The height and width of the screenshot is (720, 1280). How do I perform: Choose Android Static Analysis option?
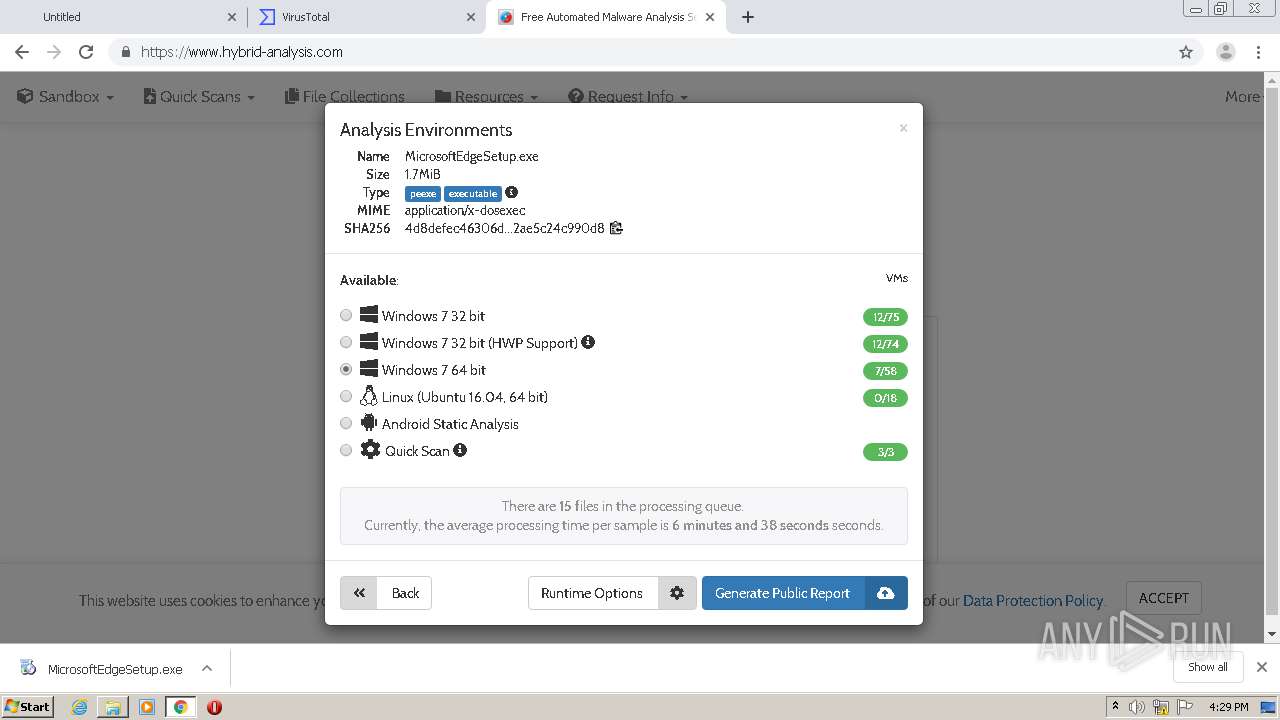point(346,423)
